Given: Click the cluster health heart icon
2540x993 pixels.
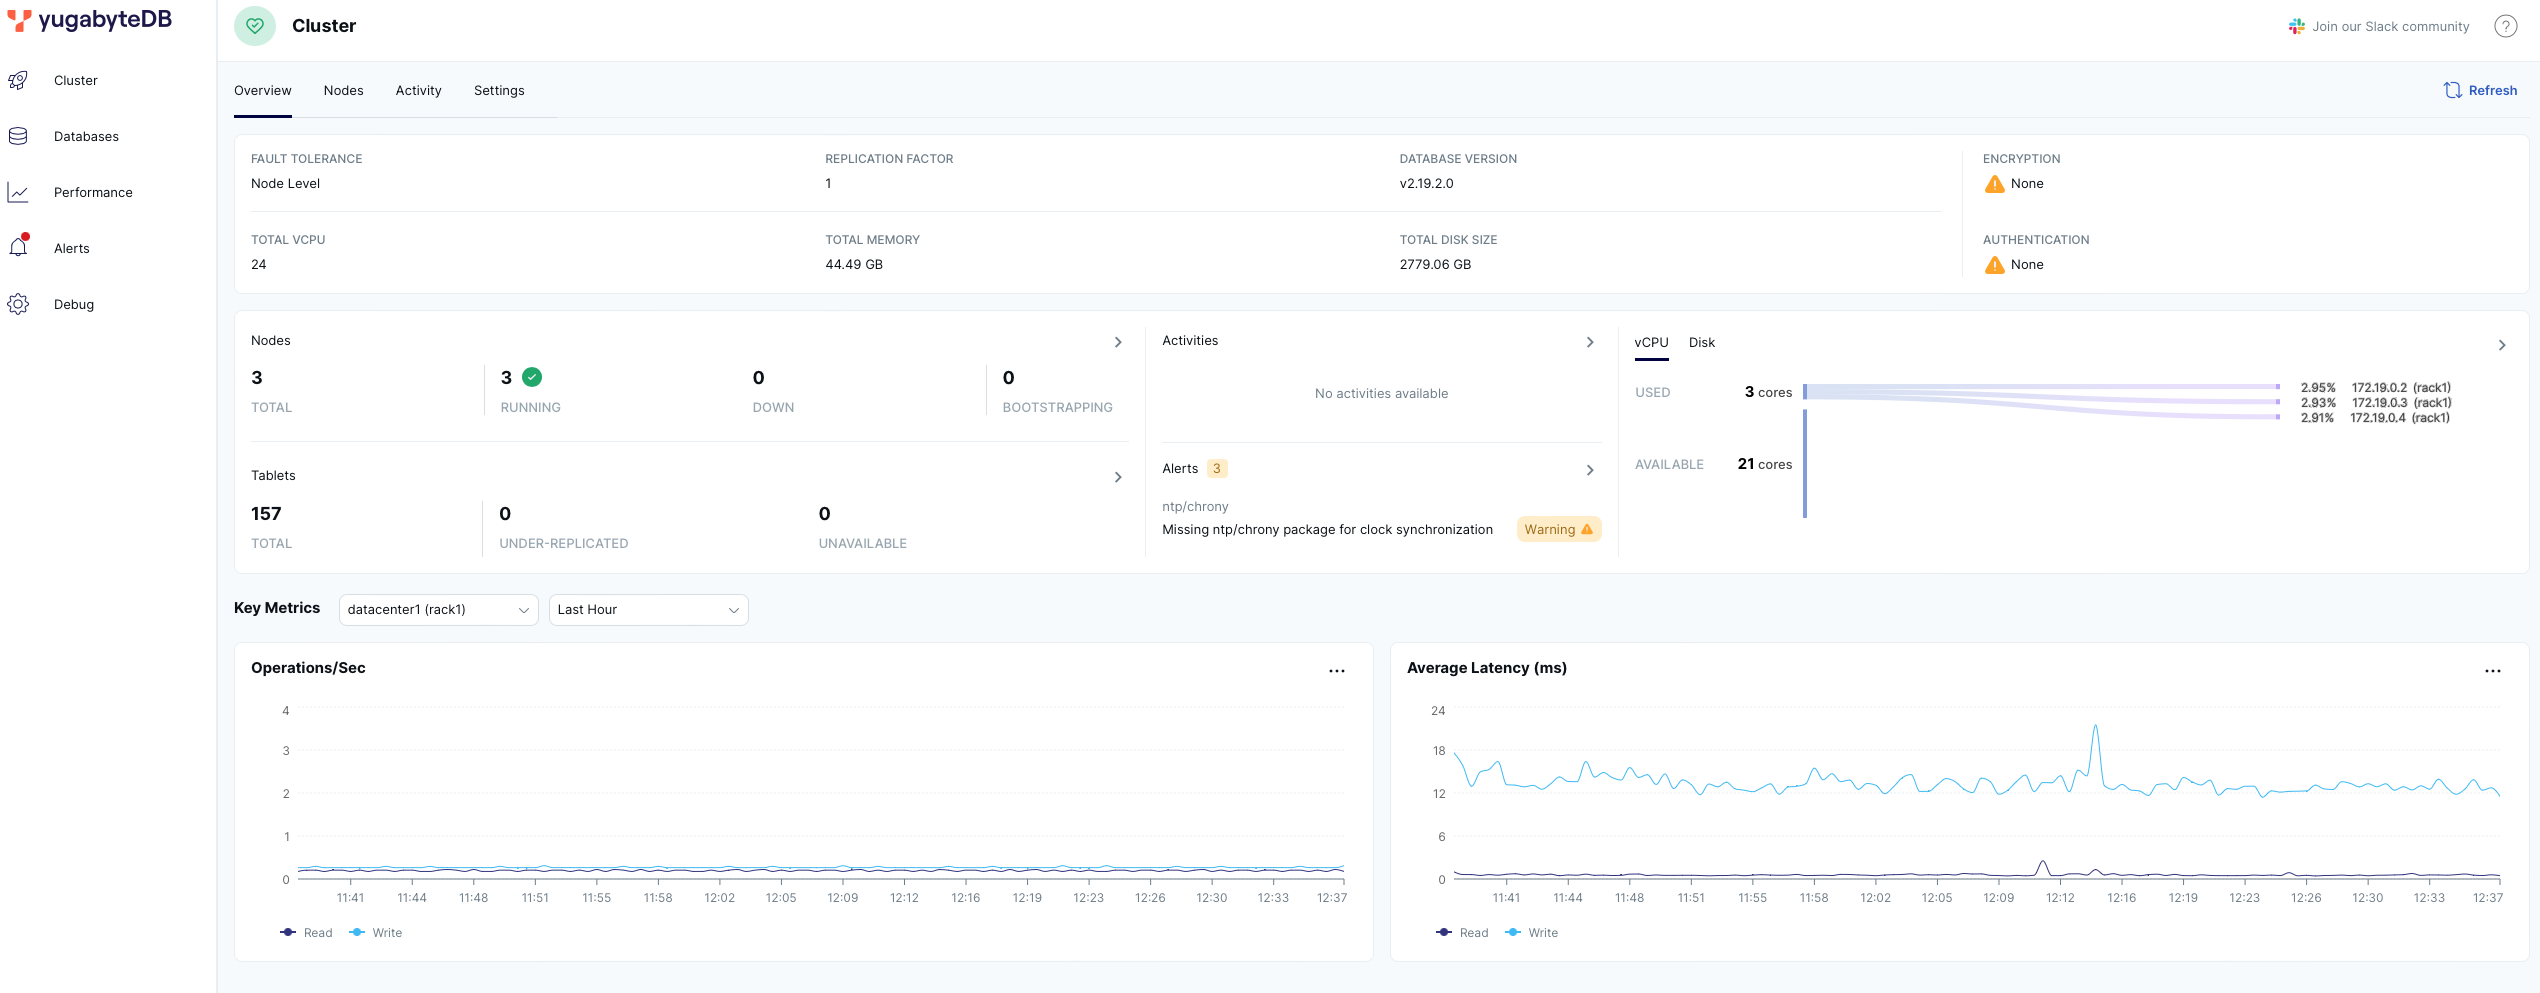Looking at the screenshot, I should 255,26.
